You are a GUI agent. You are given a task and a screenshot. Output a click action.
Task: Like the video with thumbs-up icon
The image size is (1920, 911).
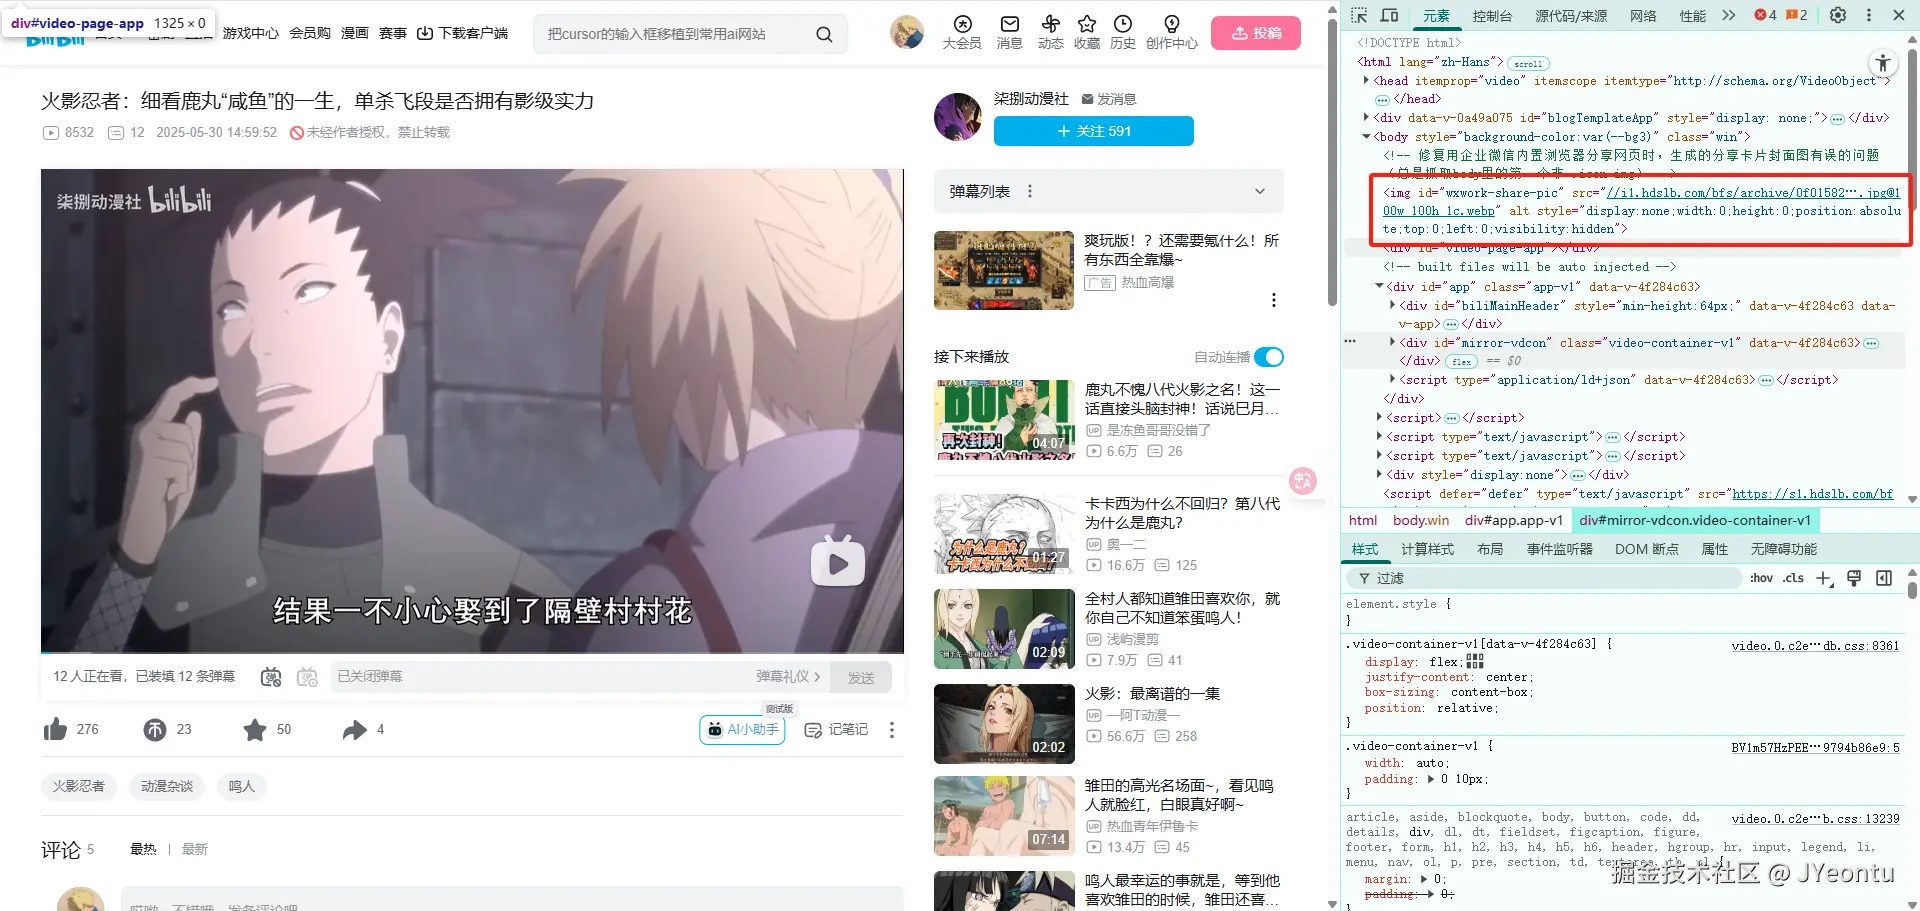[x=56, y=730]
